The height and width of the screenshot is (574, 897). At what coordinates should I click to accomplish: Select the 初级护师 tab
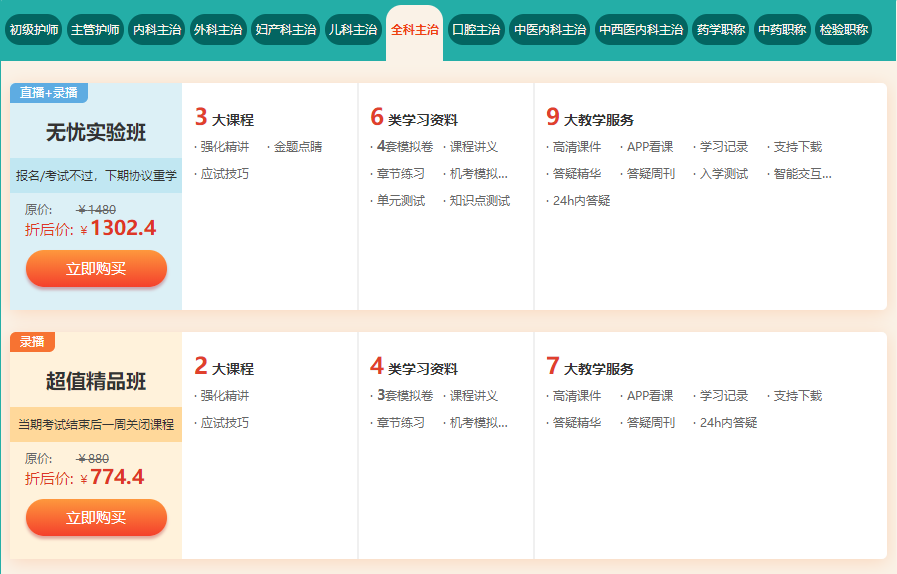click(x=34, y=30)
